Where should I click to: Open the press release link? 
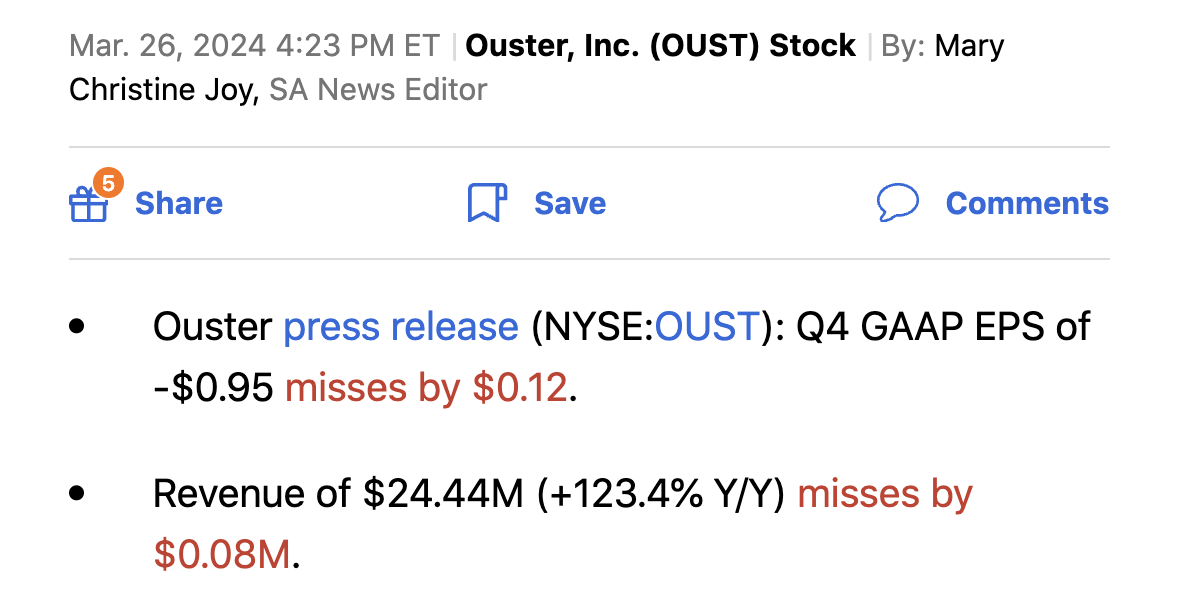pos(400,326)
